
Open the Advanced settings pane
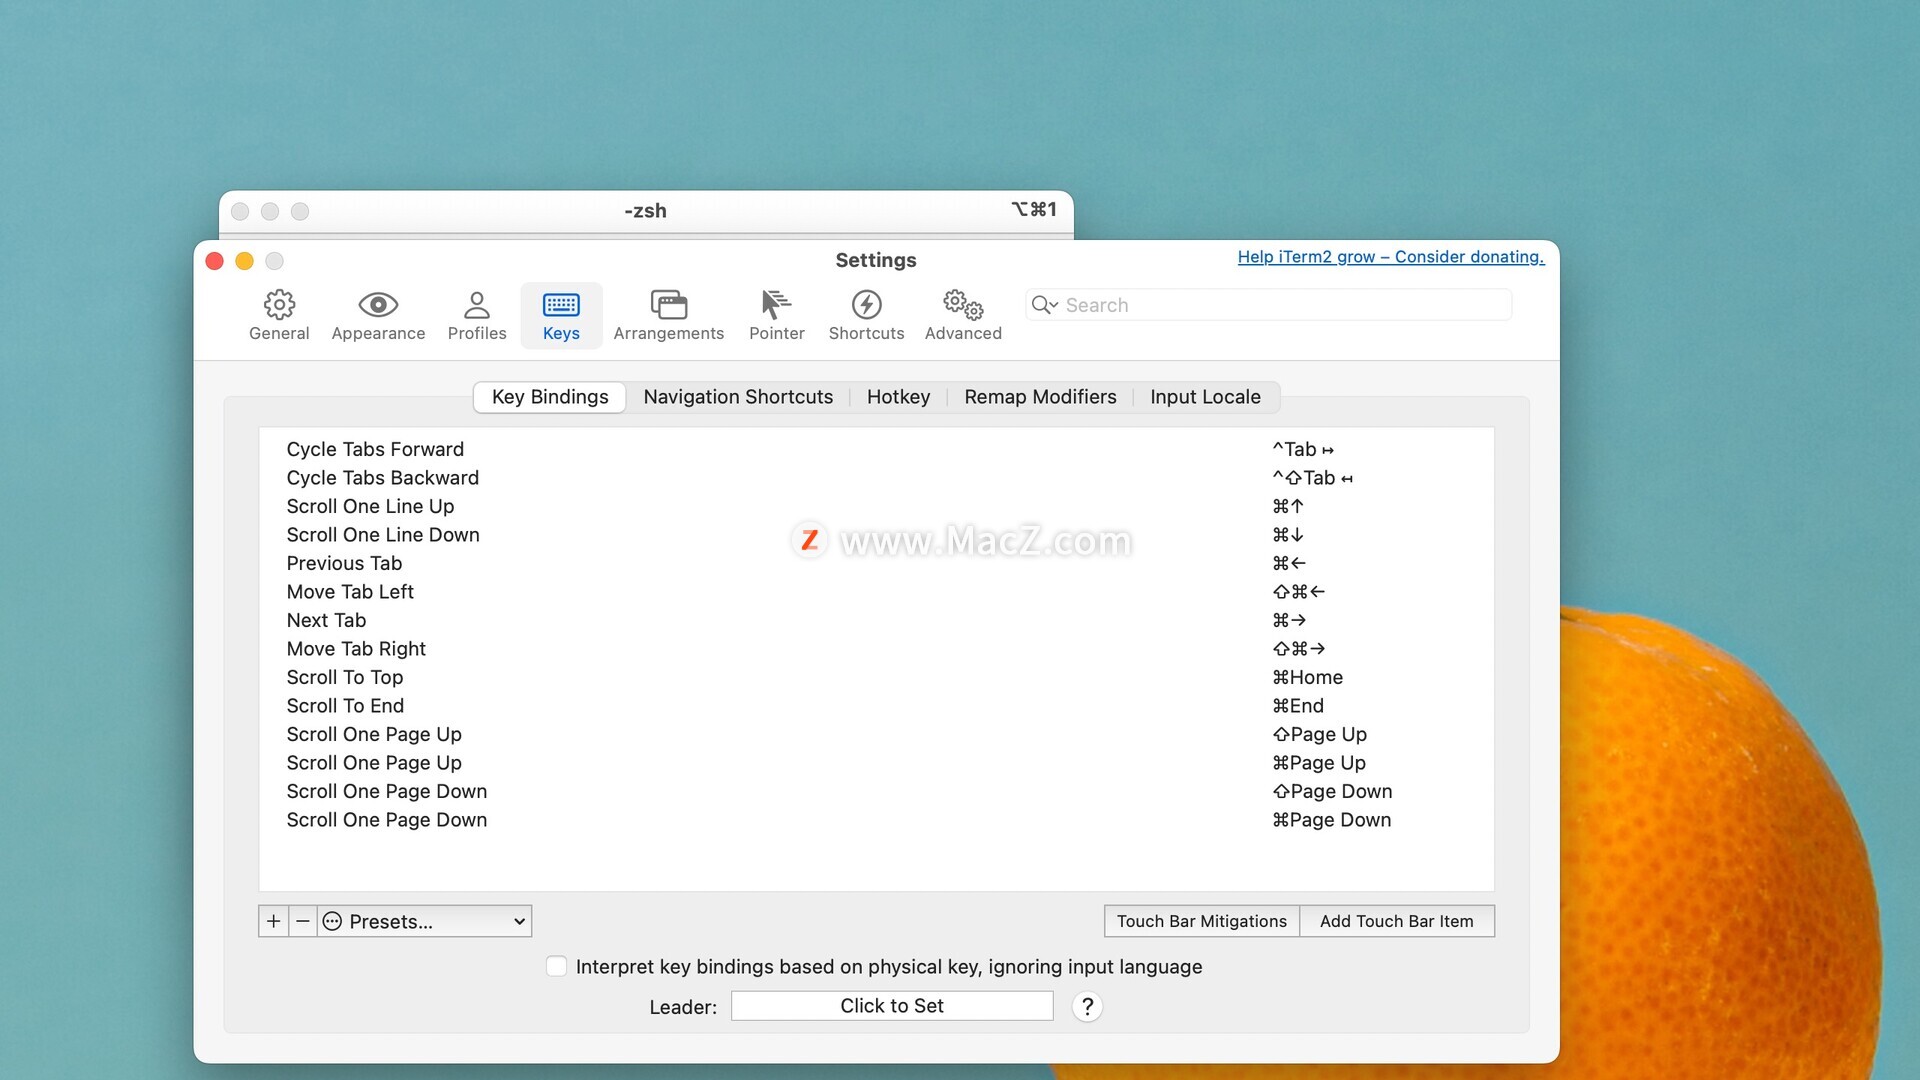[963, 315]
